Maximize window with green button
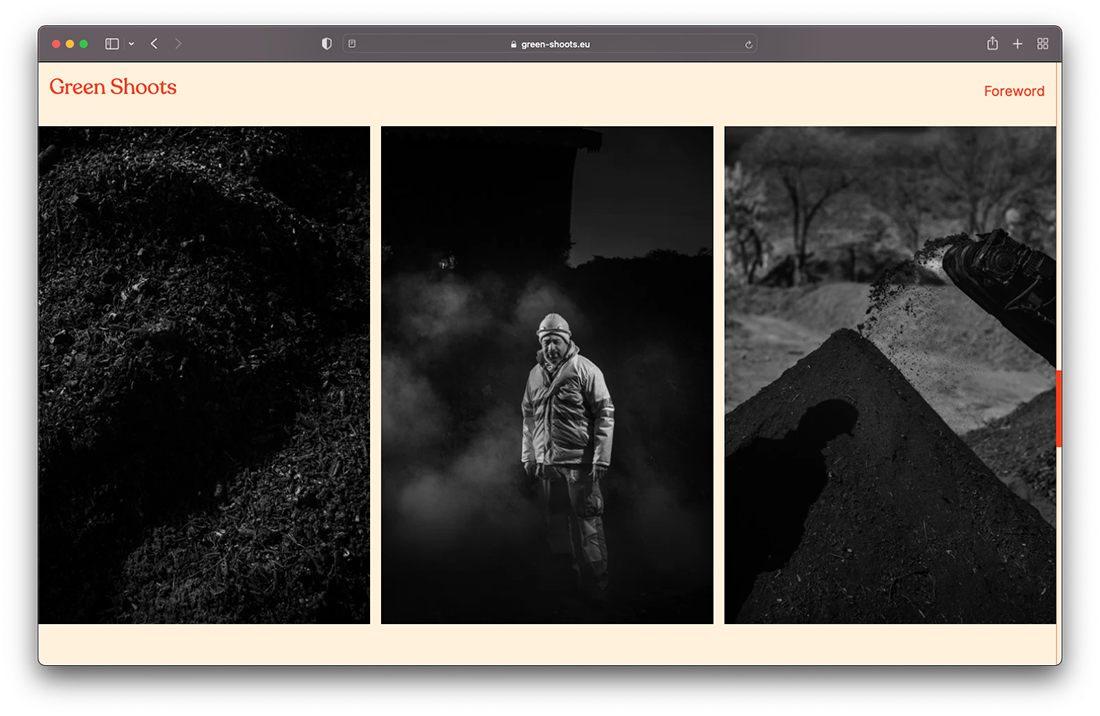This screenshot has width=1100, height=716. point(84,43)
